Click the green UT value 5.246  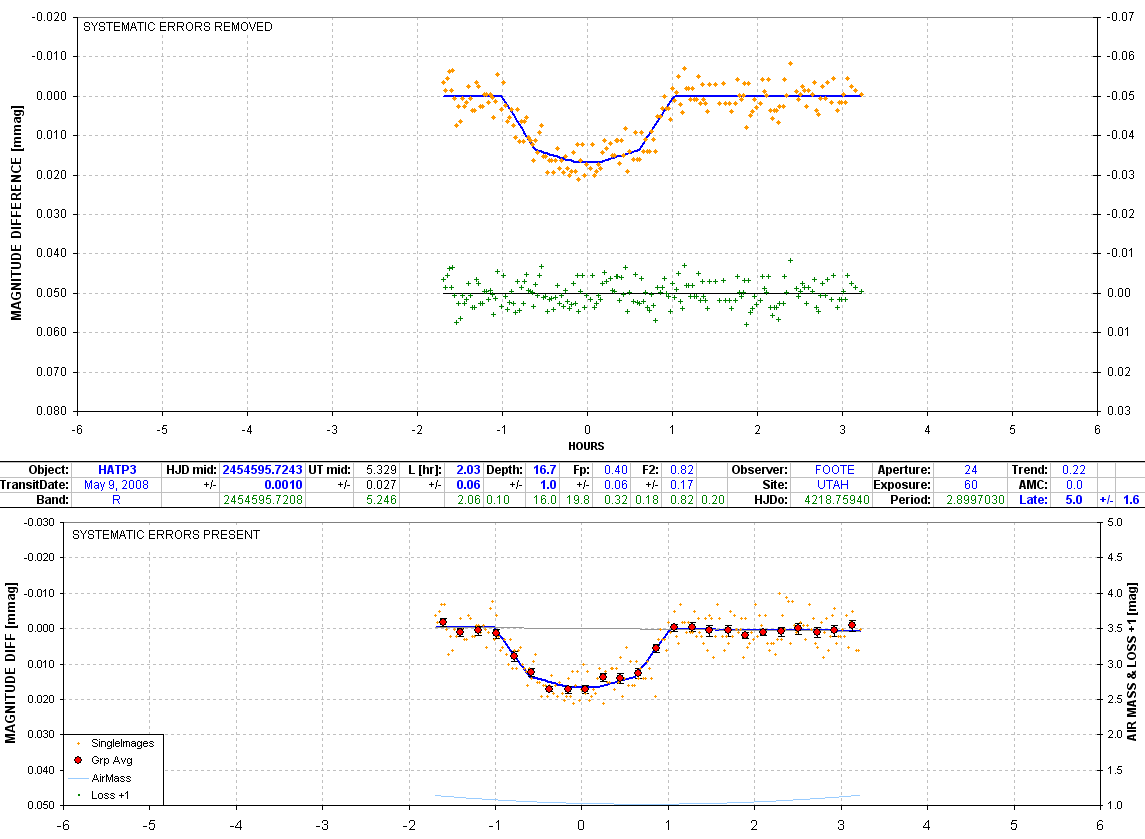[x=381, y=499]
